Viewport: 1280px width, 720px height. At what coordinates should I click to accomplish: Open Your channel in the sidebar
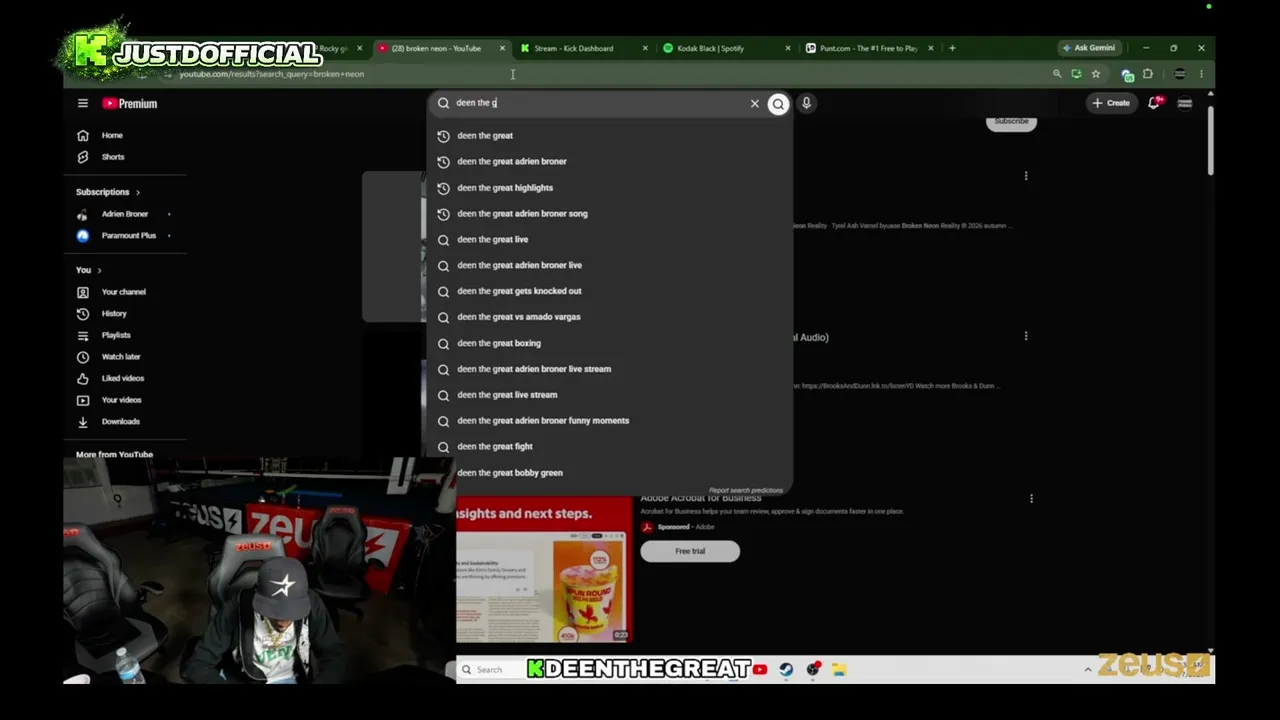coord(123,292)
